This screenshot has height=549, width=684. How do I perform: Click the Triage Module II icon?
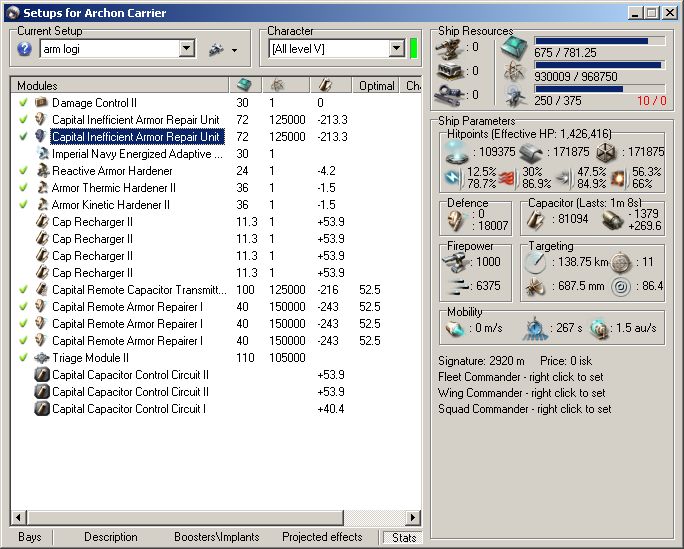point(42,358)
